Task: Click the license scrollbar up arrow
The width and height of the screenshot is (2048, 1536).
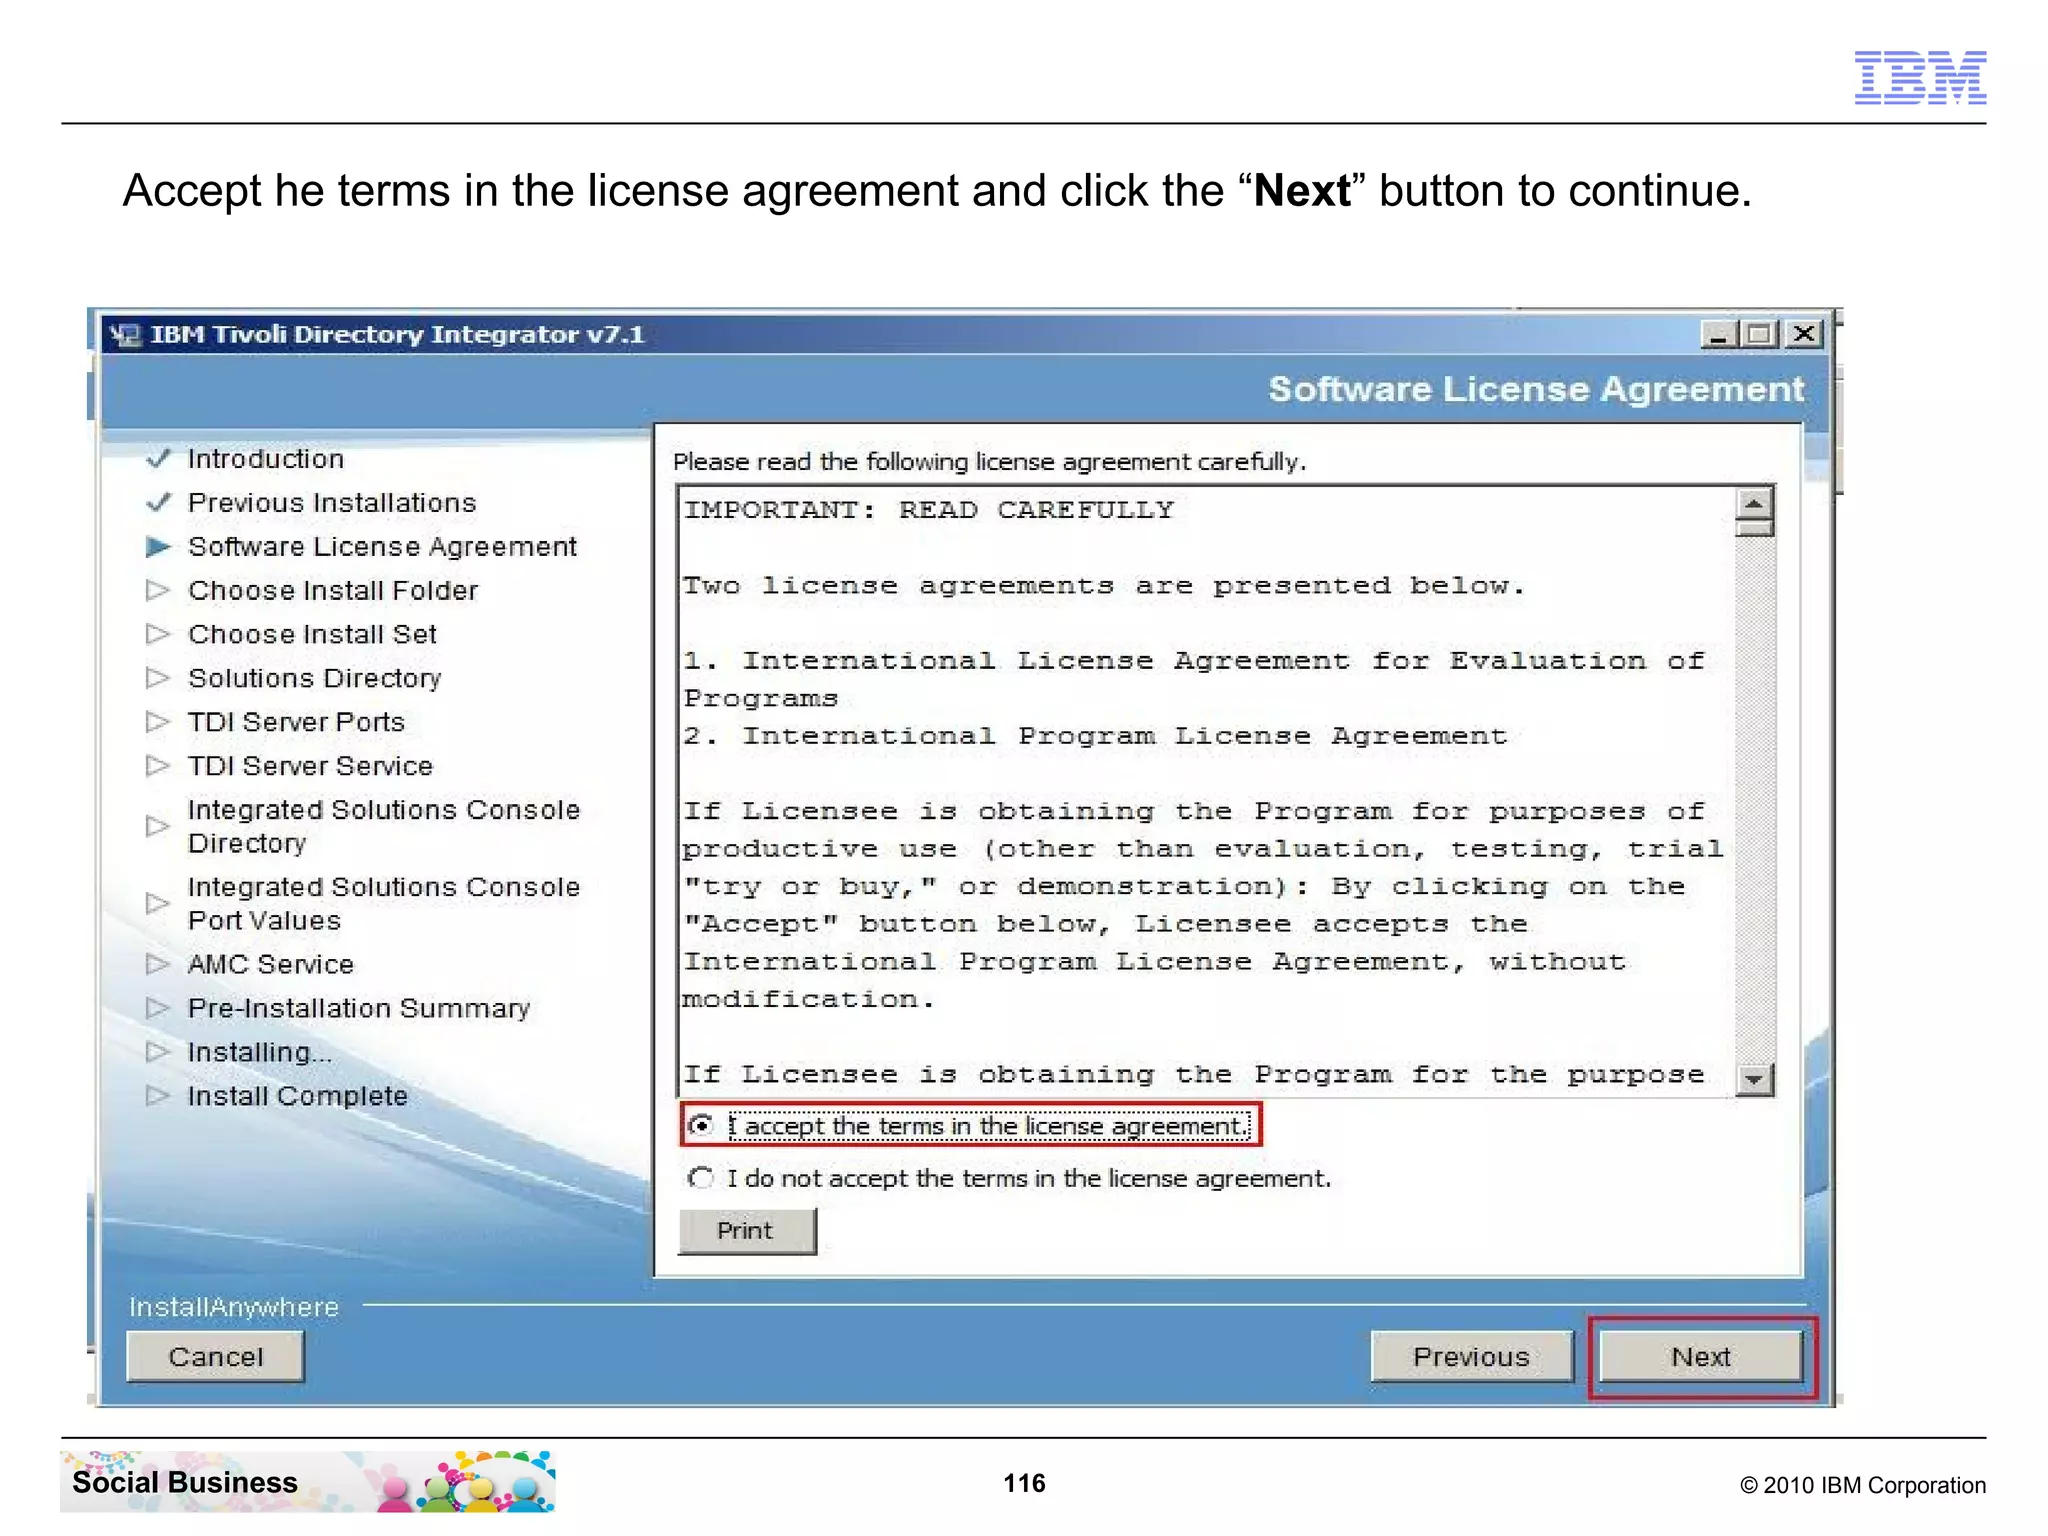Action: click(x=1754, y=503)
